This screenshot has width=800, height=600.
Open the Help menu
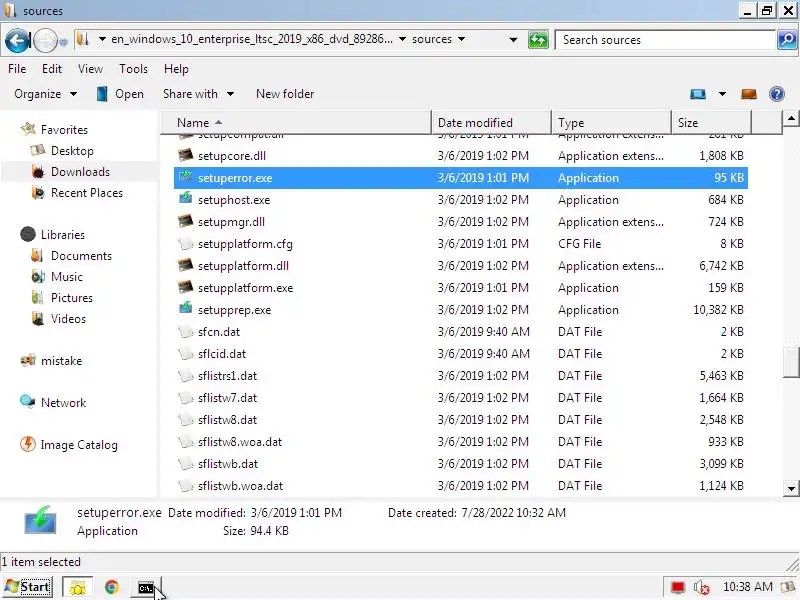(x=176, y=69)
